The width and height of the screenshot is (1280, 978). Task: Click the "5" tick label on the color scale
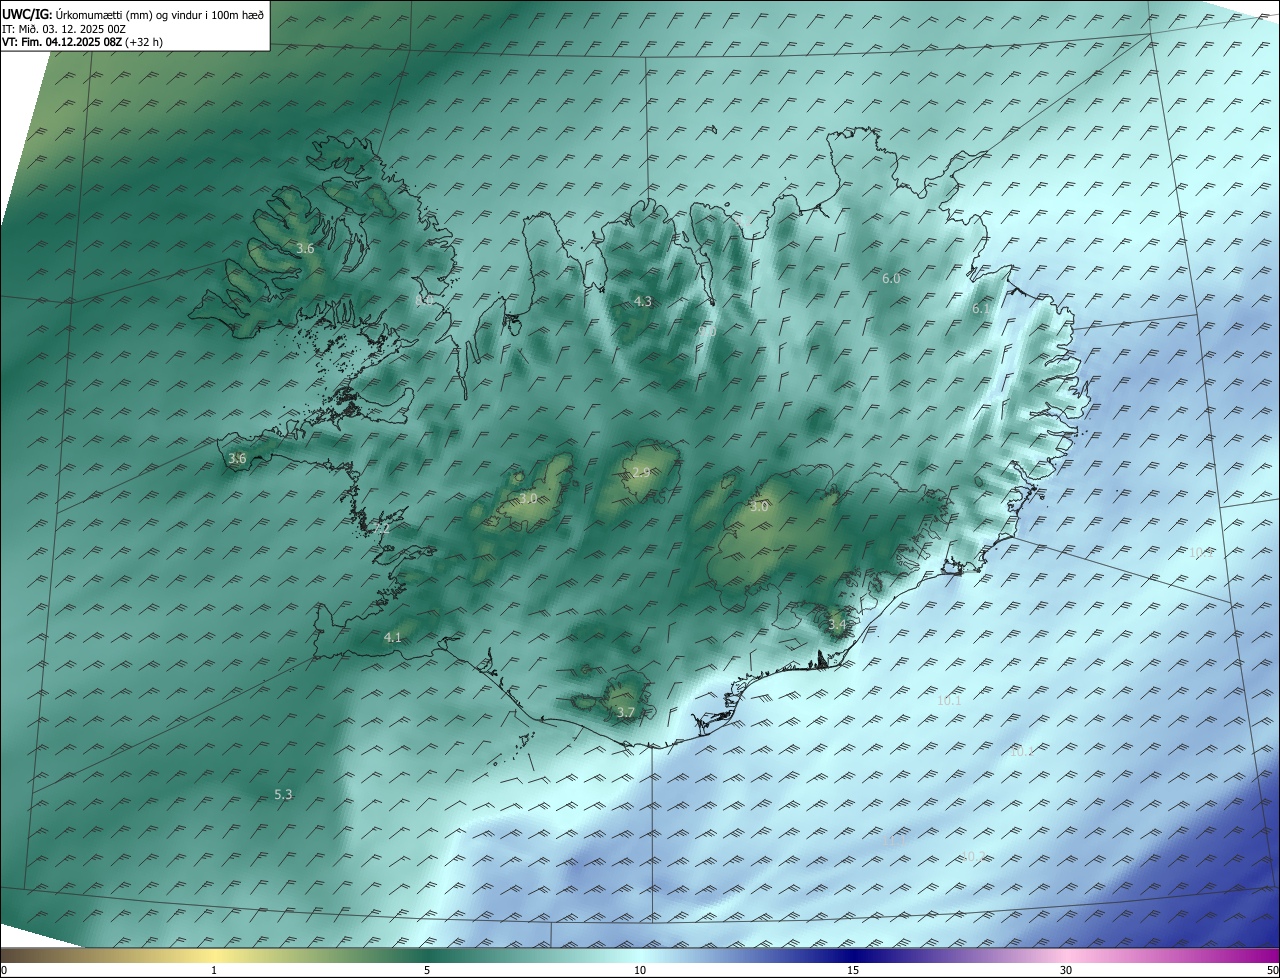pos(427,970)
